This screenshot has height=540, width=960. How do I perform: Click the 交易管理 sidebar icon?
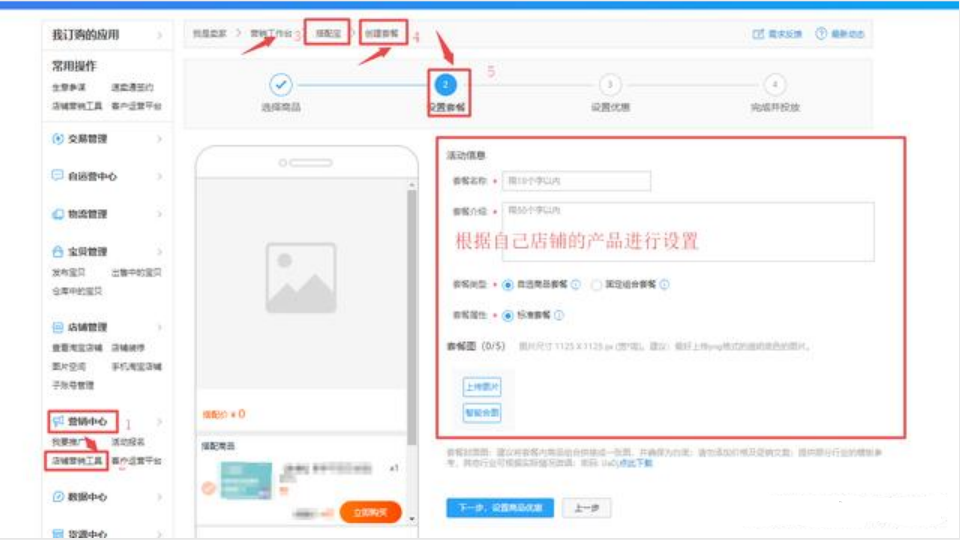[58, 139]
